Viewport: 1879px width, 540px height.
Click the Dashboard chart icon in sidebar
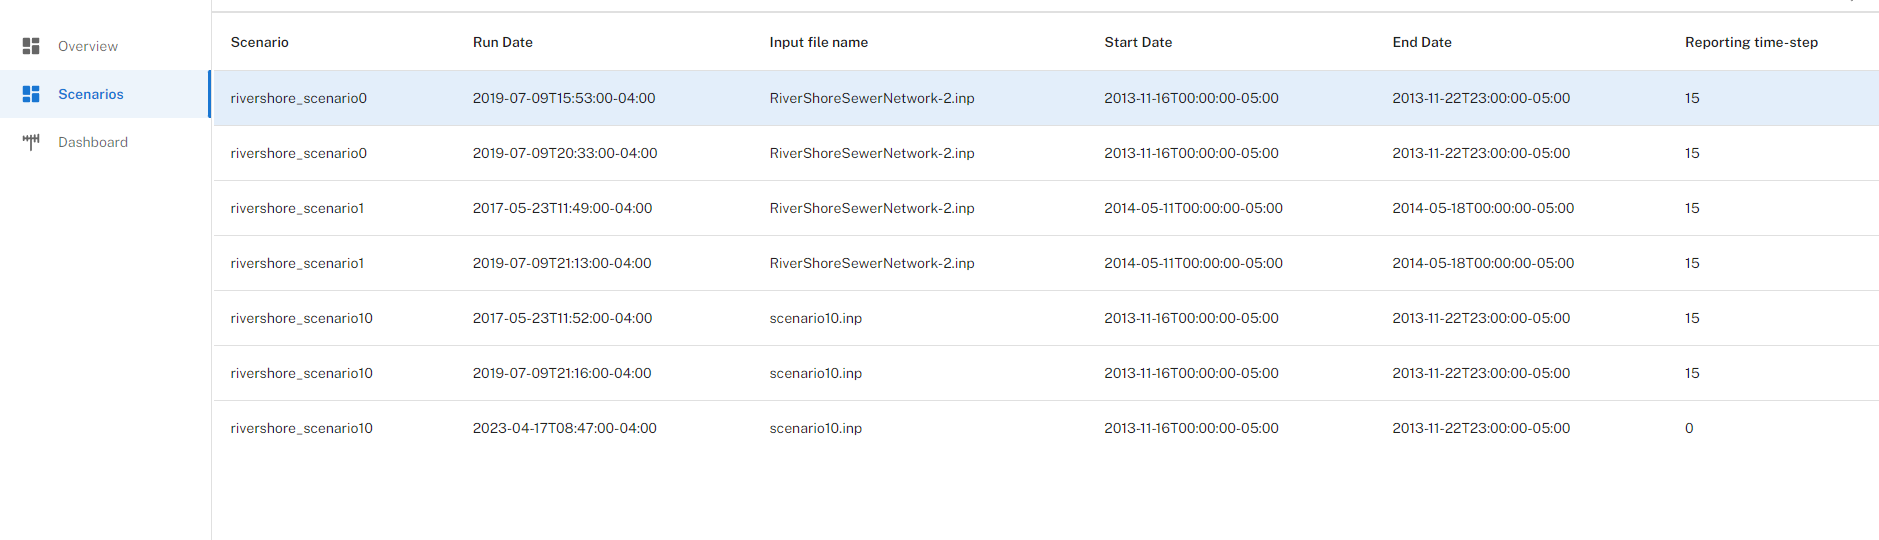(31, 142)
